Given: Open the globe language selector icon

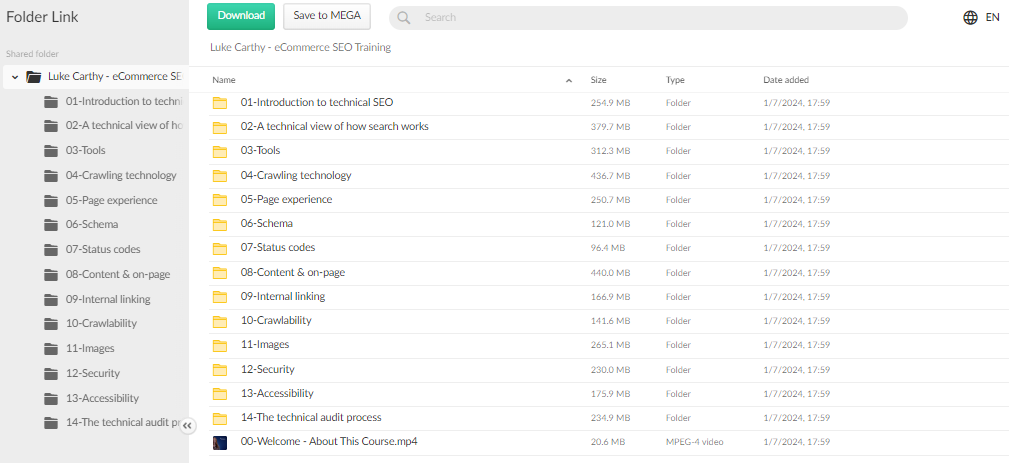Looking at the screenshot, I should point(970,17).
